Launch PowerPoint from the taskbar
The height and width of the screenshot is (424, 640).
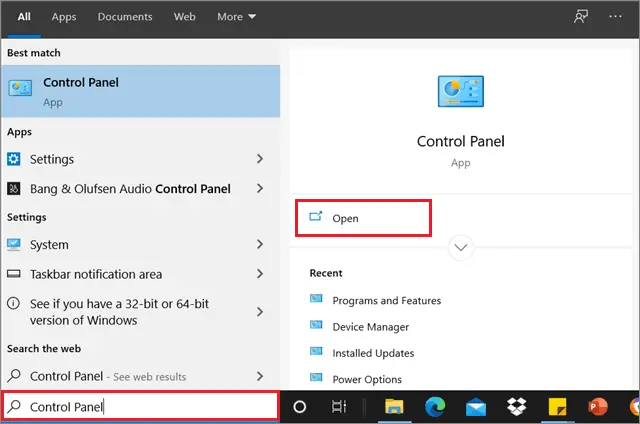point(598,407)
